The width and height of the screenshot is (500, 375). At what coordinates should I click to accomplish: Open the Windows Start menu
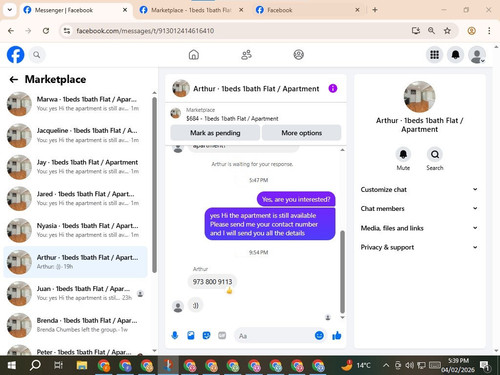[x=11, y=365]
